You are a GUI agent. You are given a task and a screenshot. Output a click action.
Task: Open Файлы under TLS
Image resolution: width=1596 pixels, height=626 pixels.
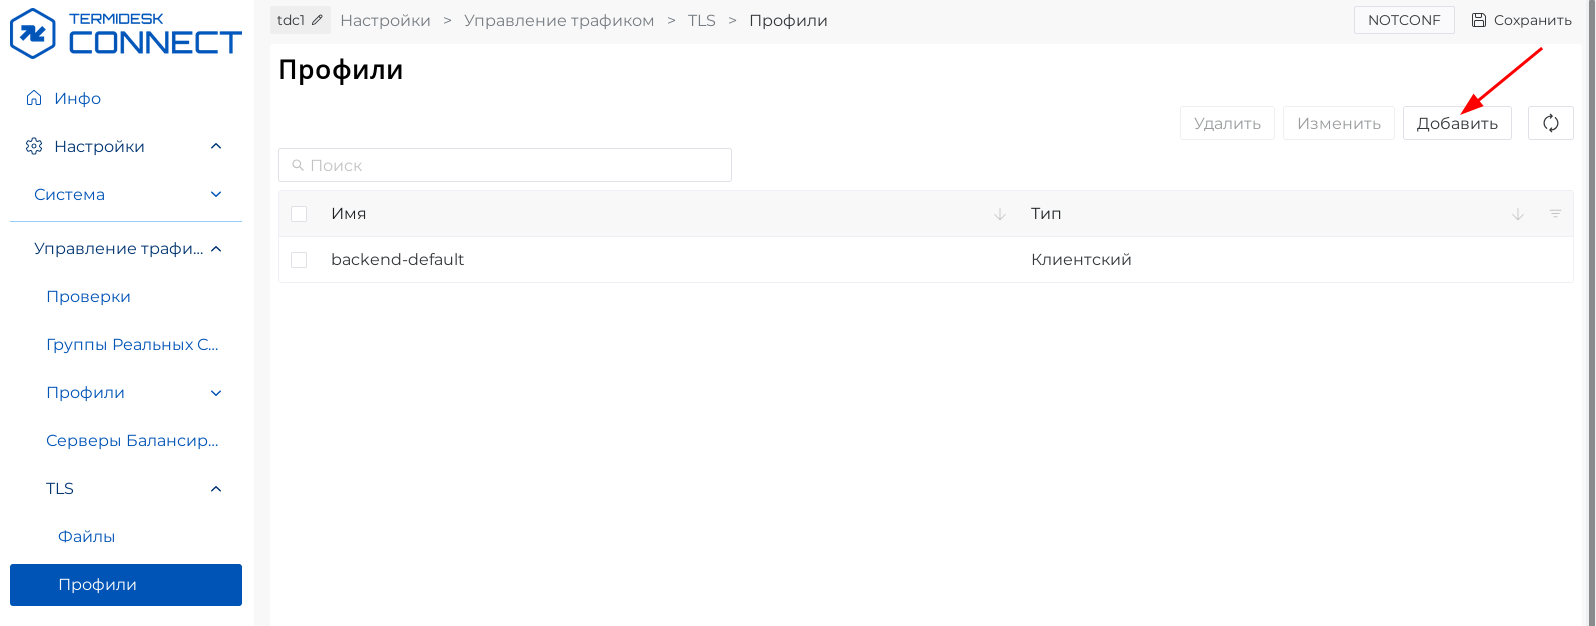point(86,537)
